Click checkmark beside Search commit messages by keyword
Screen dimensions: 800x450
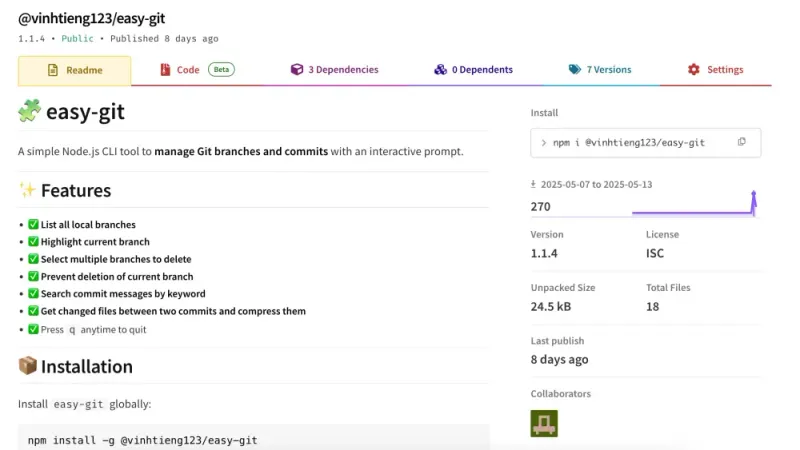click(x=33, y=293)
